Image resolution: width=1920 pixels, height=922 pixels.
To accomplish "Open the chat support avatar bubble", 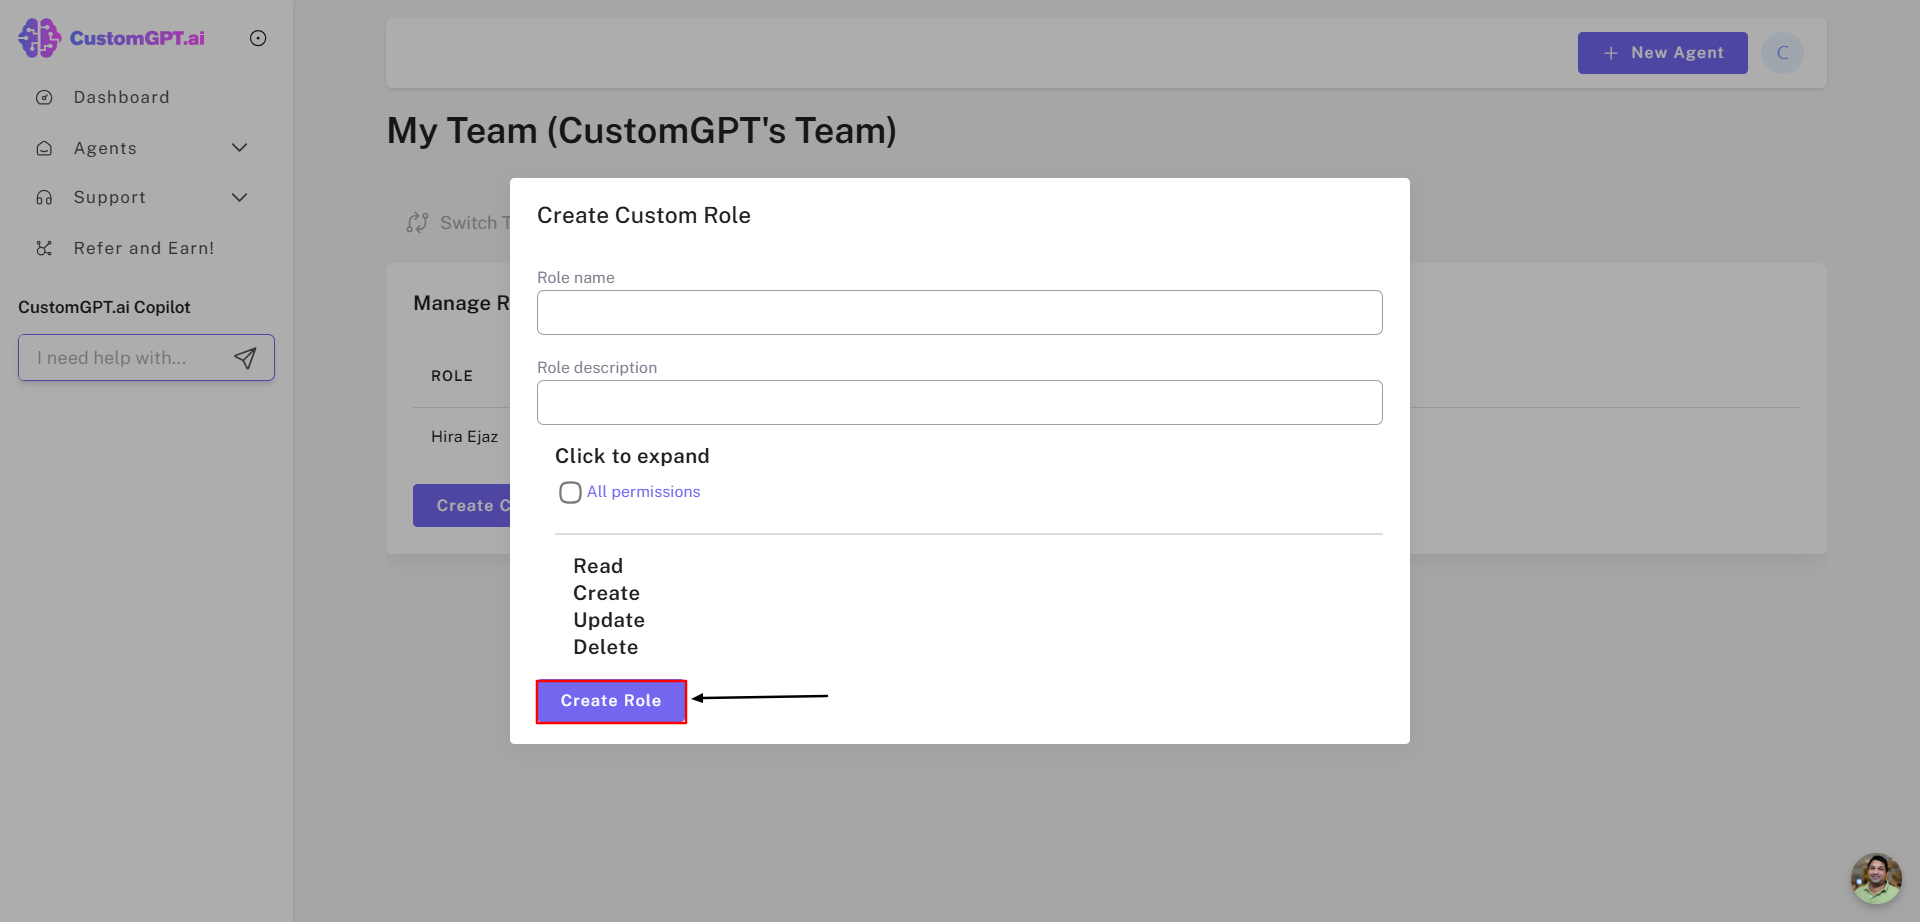I will (1875, 878).
